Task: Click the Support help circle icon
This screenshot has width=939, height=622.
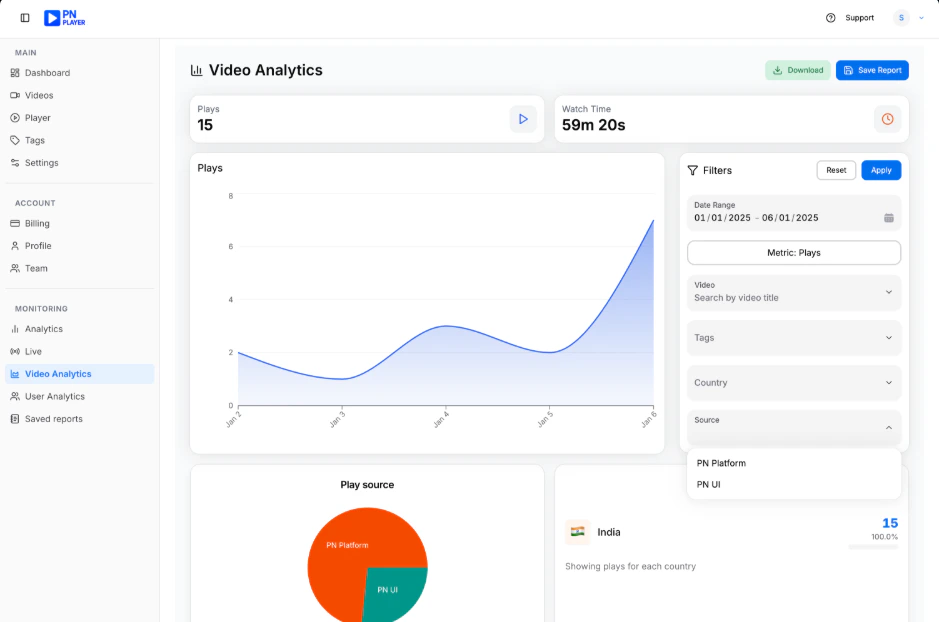Action: point(830,18)
